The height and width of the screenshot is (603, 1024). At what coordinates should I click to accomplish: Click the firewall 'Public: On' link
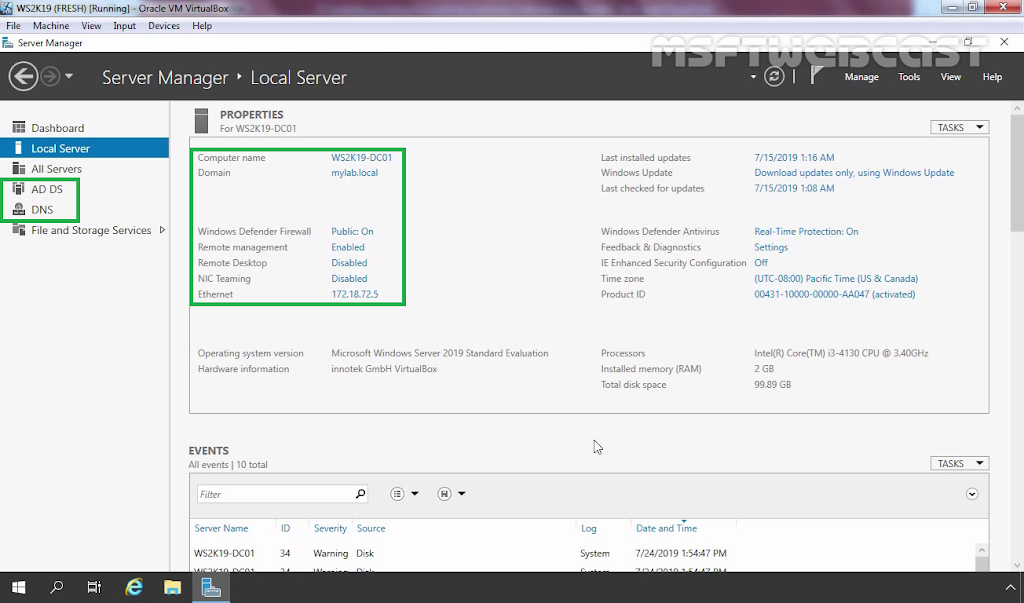tap(352, 231)
